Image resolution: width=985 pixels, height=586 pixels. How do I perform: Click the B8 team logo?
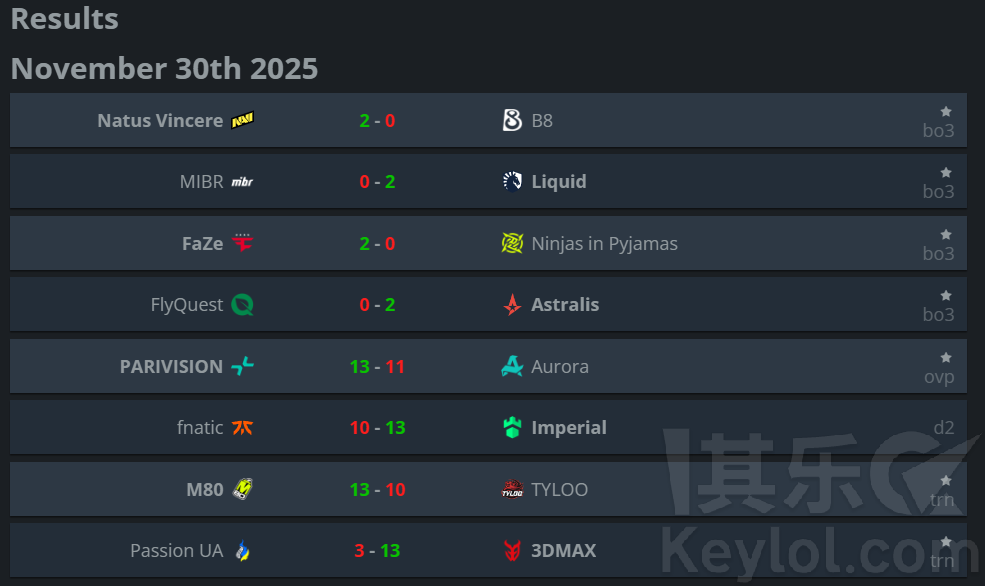[x=512, y=121]
